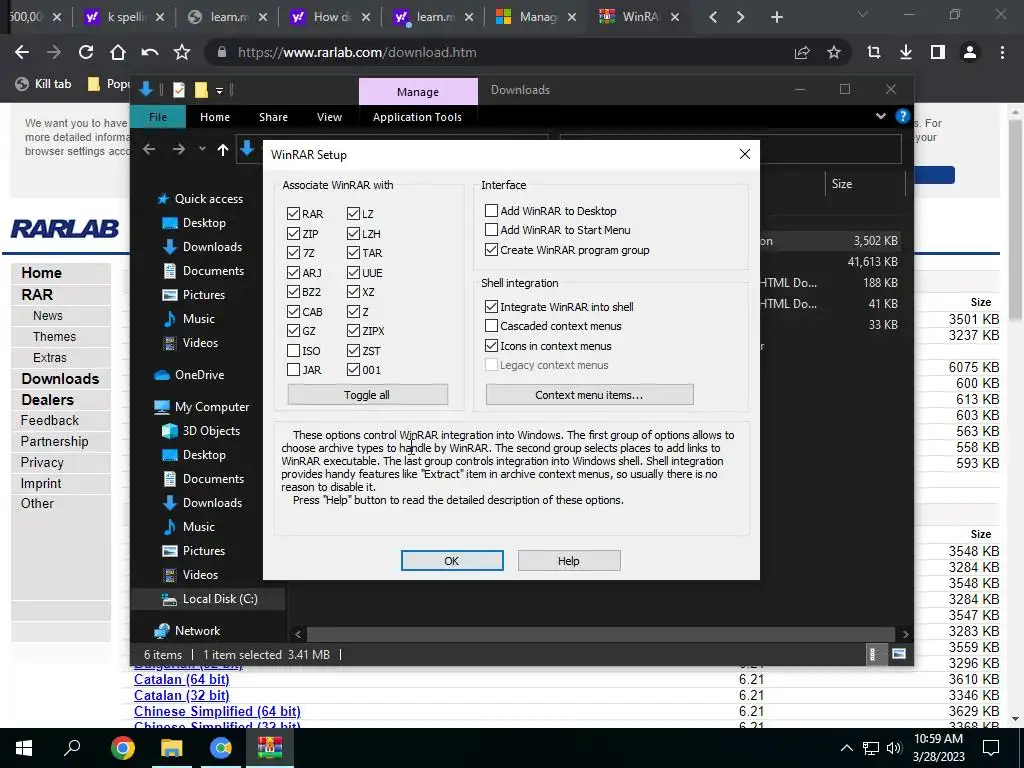Uncheck the RAR association checkbox
The width and height of the screenshot is (1024, 768).
[293, 214]
